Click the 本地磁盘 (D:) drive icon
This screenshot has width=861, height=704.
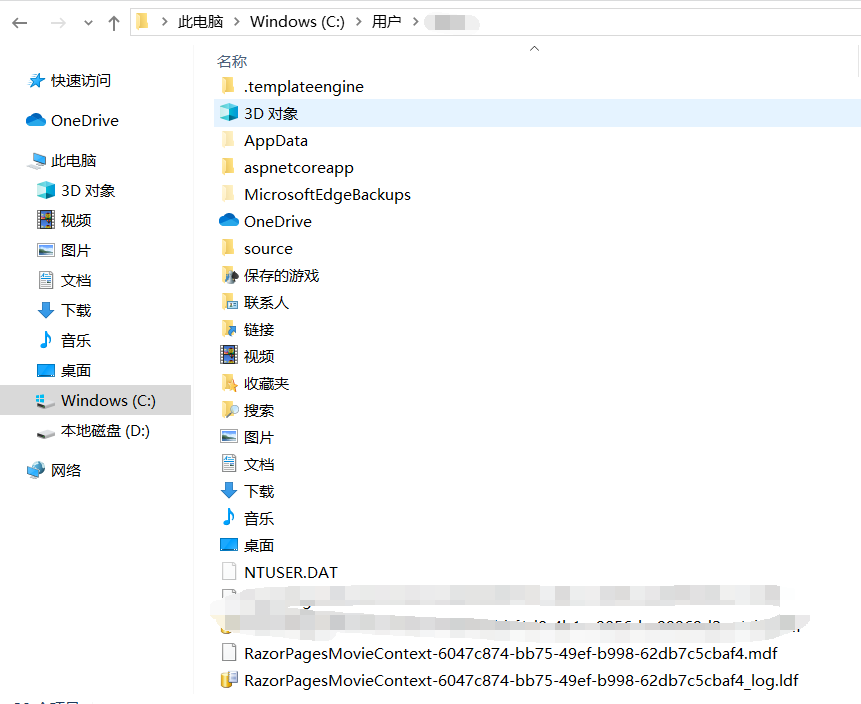click(46, 434)
